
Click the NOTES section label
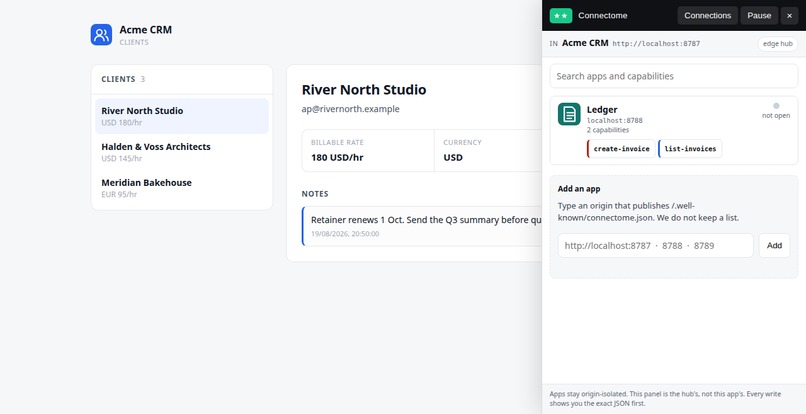tap(315, 194)
